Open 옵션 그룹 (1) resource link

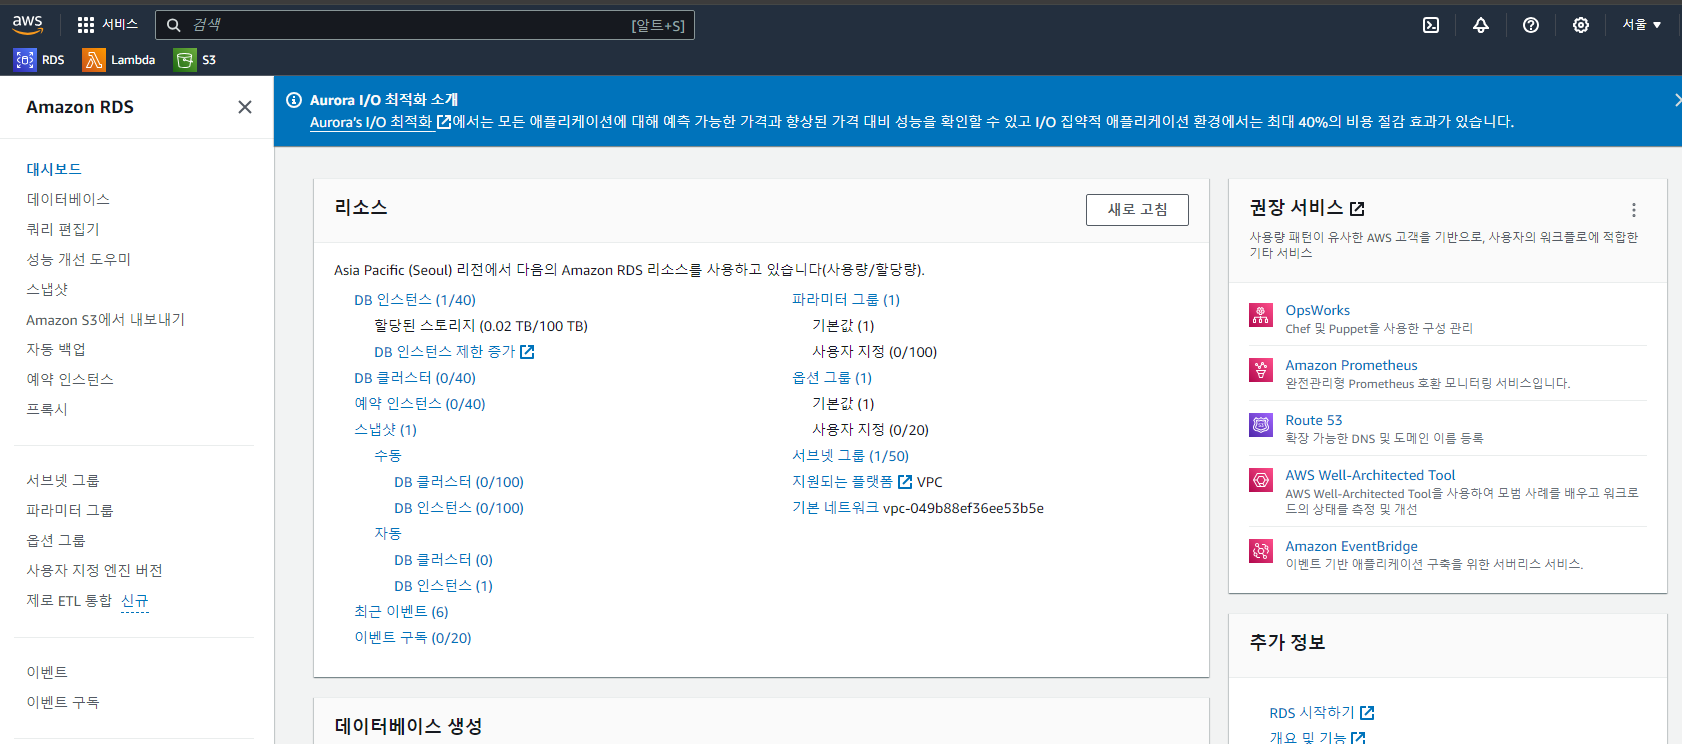coord(832,378)
